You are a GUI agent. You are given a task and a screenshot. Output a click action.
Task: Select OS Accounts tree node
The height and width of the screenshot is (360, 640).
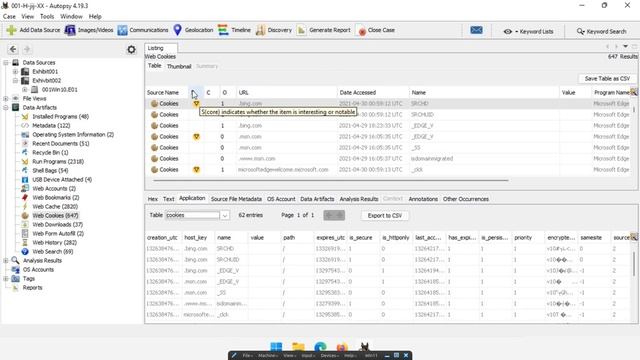point(38,270)
